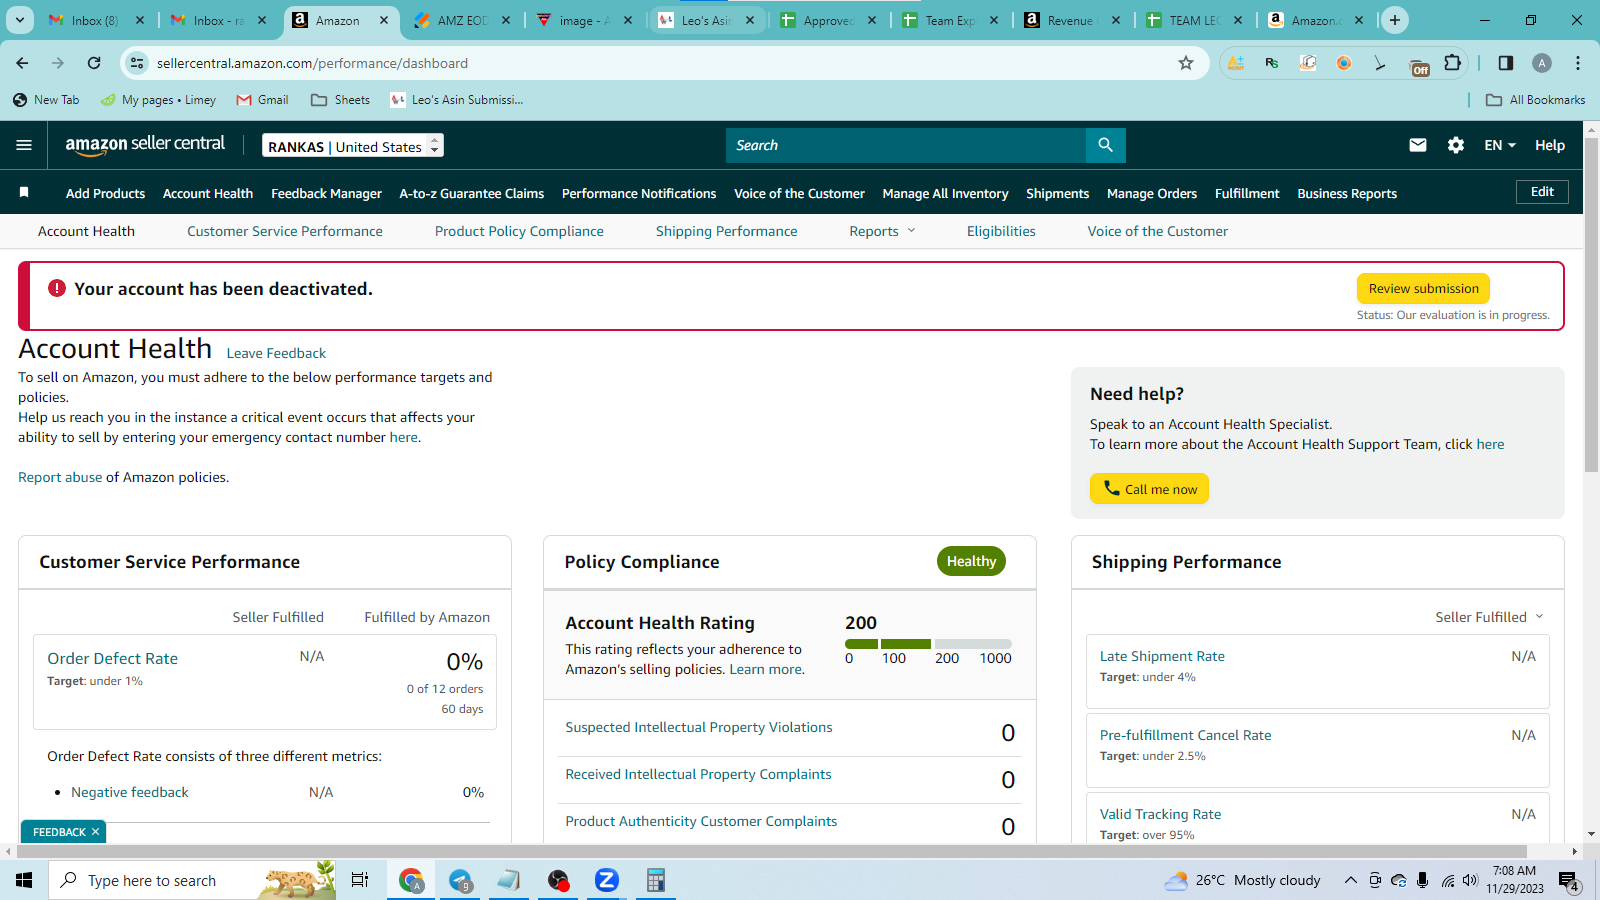Reload the page
The height and width of the screenshot is (900, 1600).
(x=94, y=63)
